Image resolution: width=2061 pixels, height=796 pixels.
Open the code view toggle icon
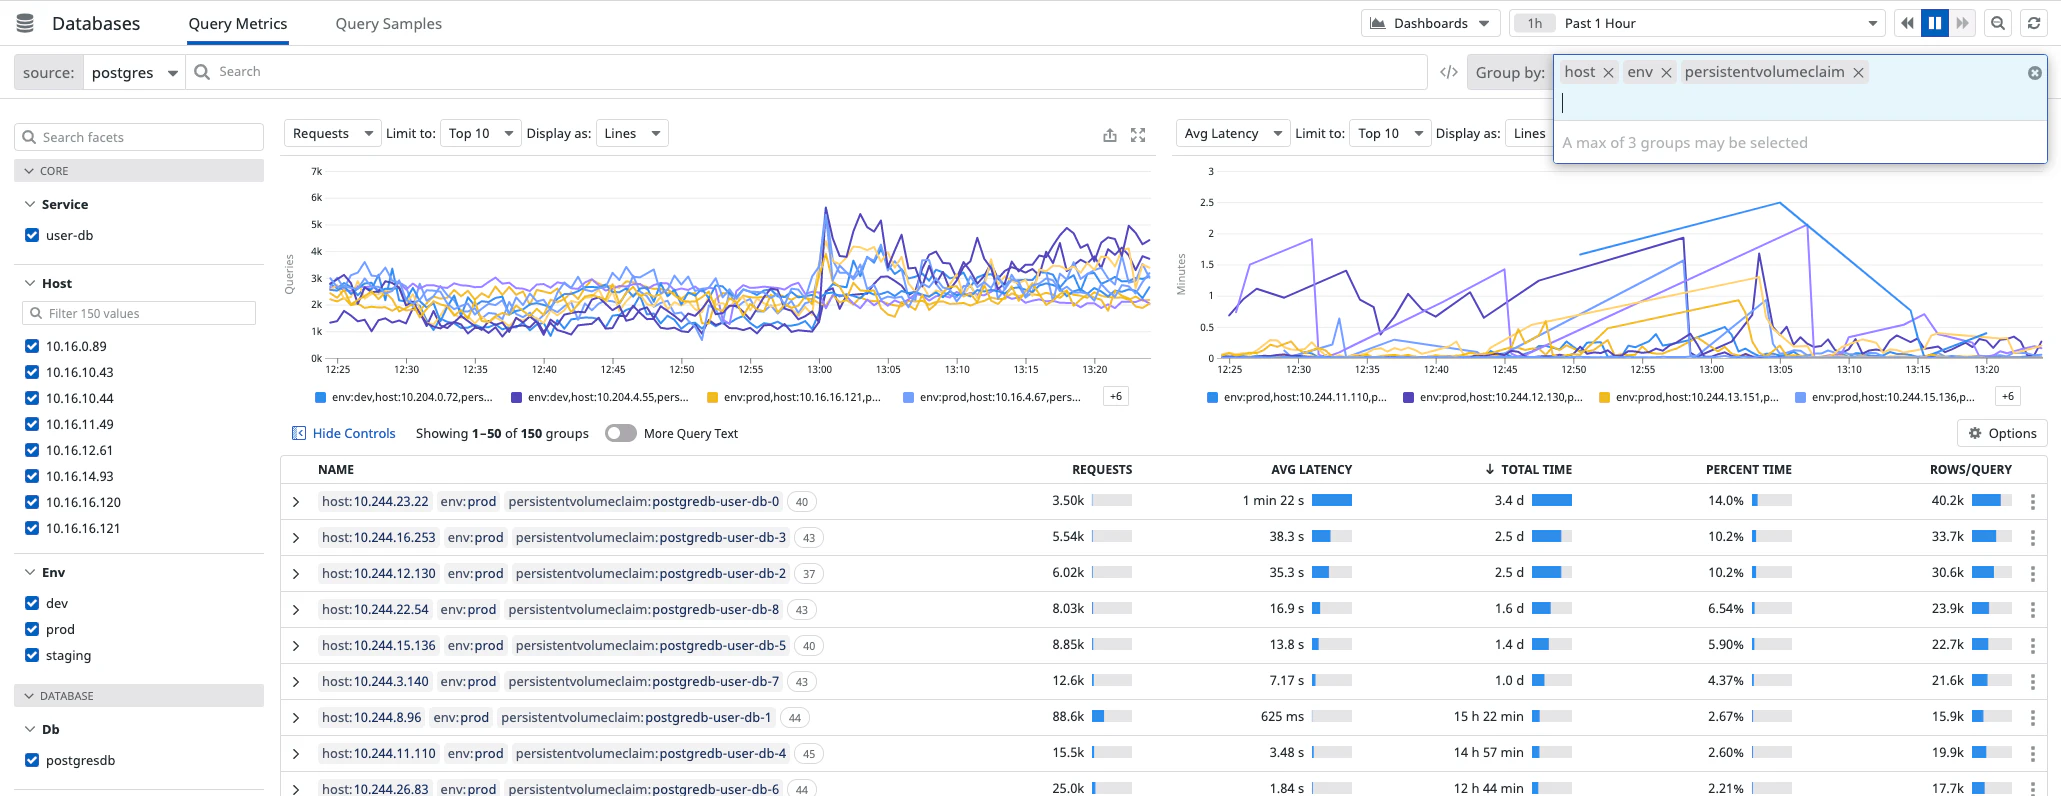(x=1448, y=72)
